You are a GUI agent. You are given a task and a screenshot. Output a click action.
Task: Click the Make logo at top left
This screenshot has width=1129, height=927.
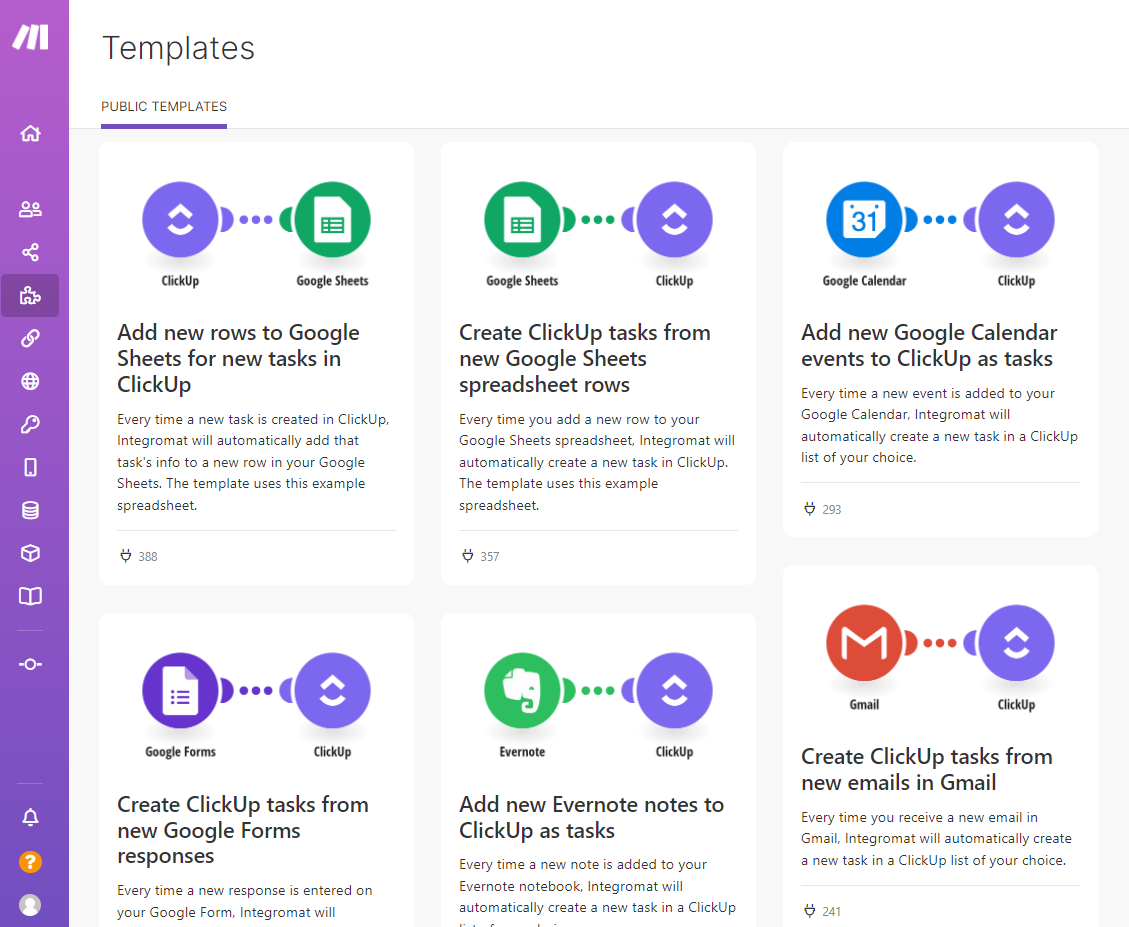click(x=30, y=38)
